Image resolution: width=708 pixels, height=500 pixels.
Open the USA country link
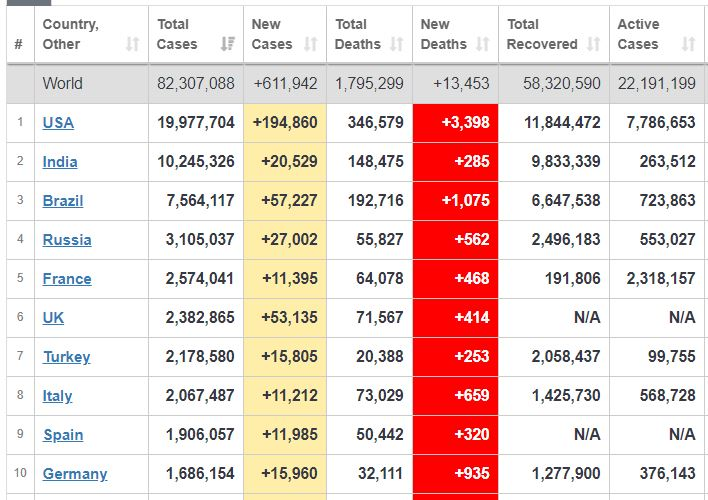coord(58,122)
